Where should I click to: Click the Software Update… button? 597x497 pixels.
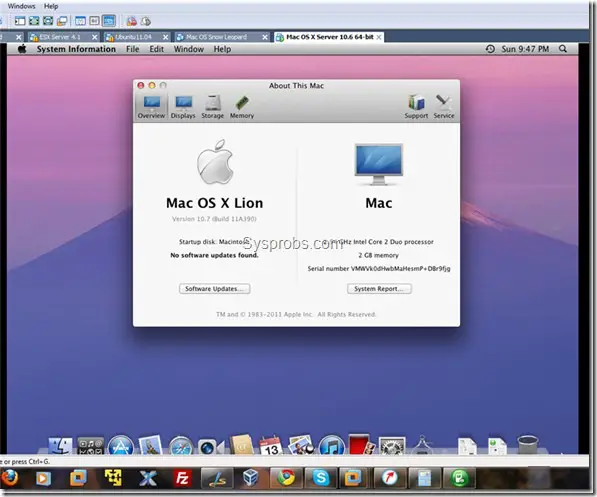215,289
